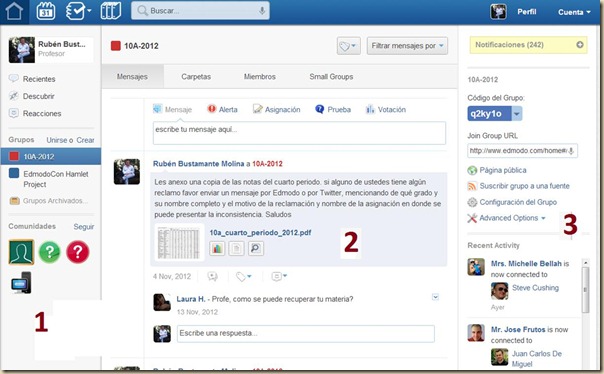Expand the Laura H. comment options arrow
This screenshot has width=604, height=374.
[435, 297]
